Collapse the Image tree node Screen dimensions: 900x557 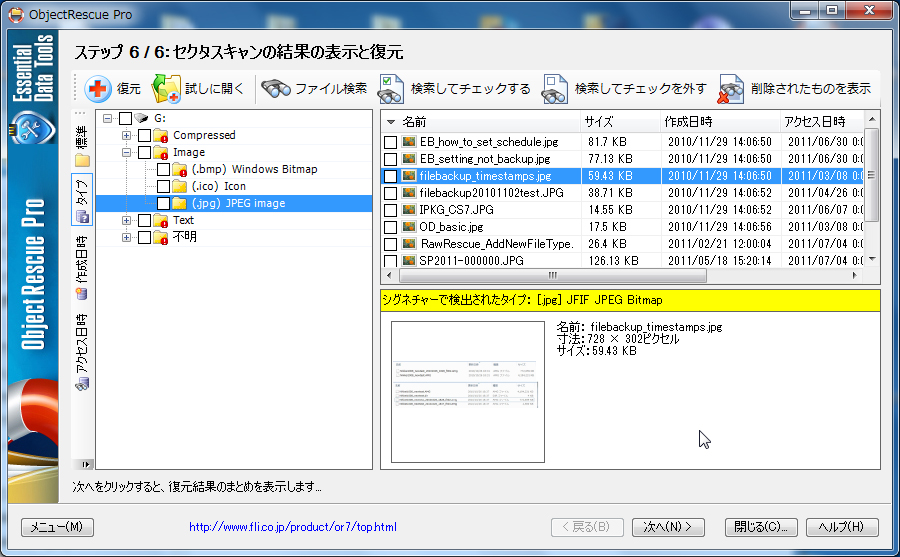point(126,153)
